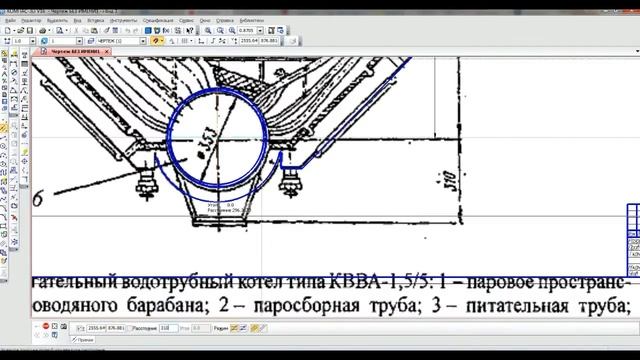Select the first Режим mode icon
Screen dimensions: 640x360
pos(234,328)
